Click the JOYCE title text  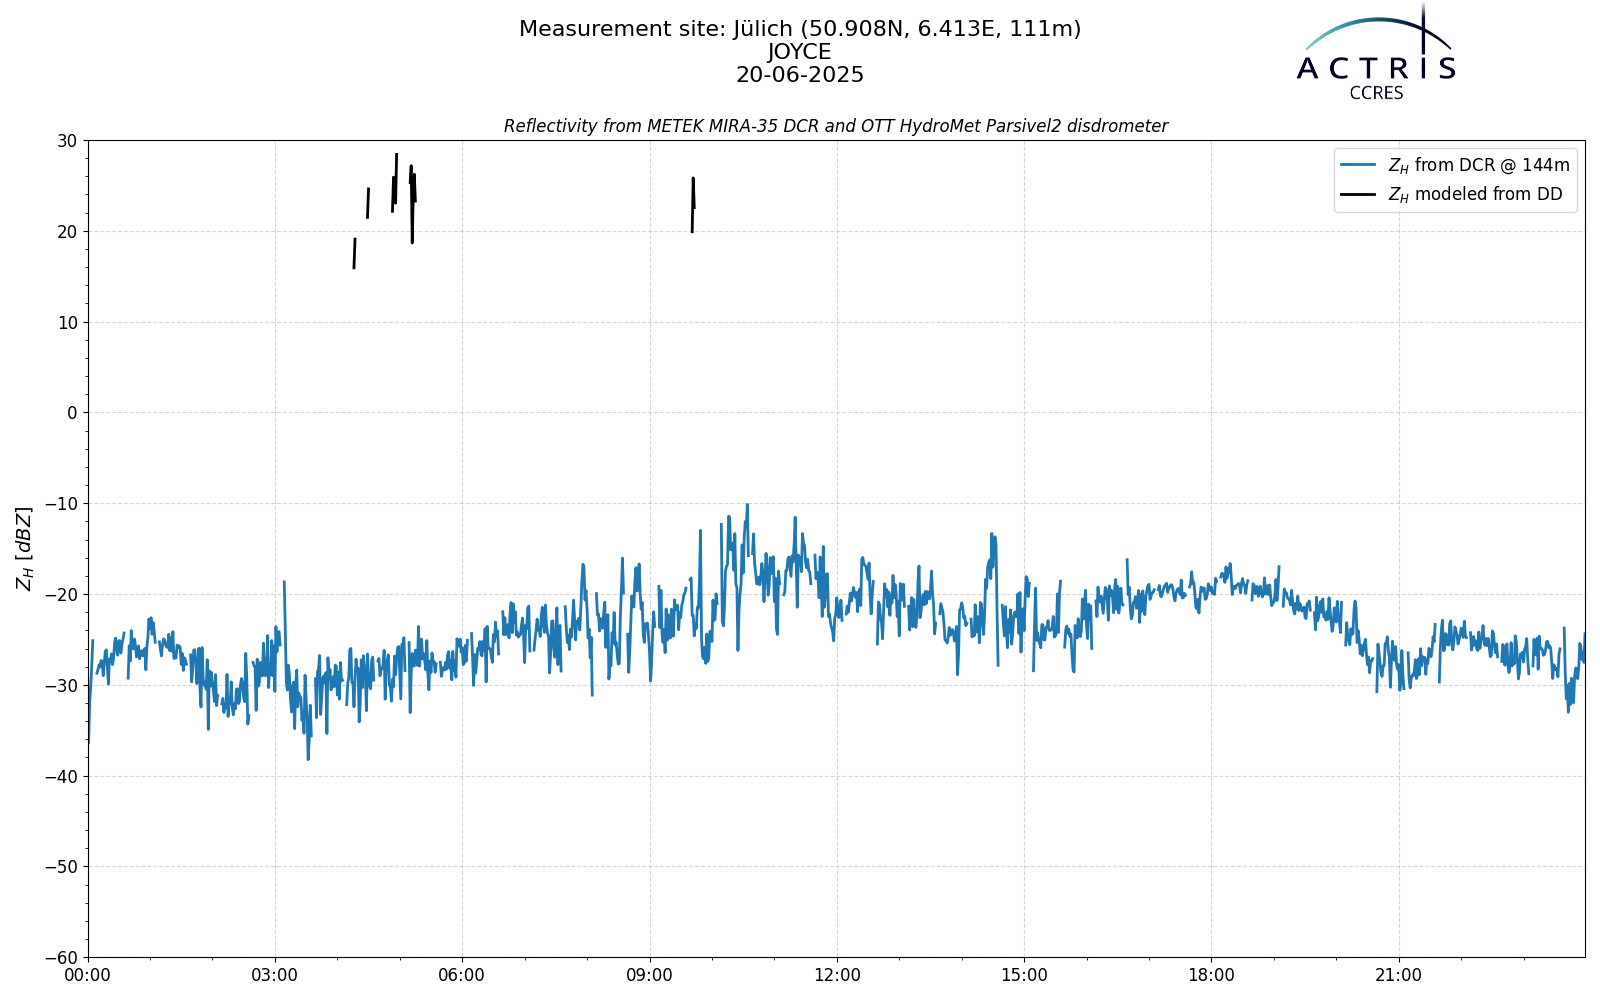[x=800, y=52]
